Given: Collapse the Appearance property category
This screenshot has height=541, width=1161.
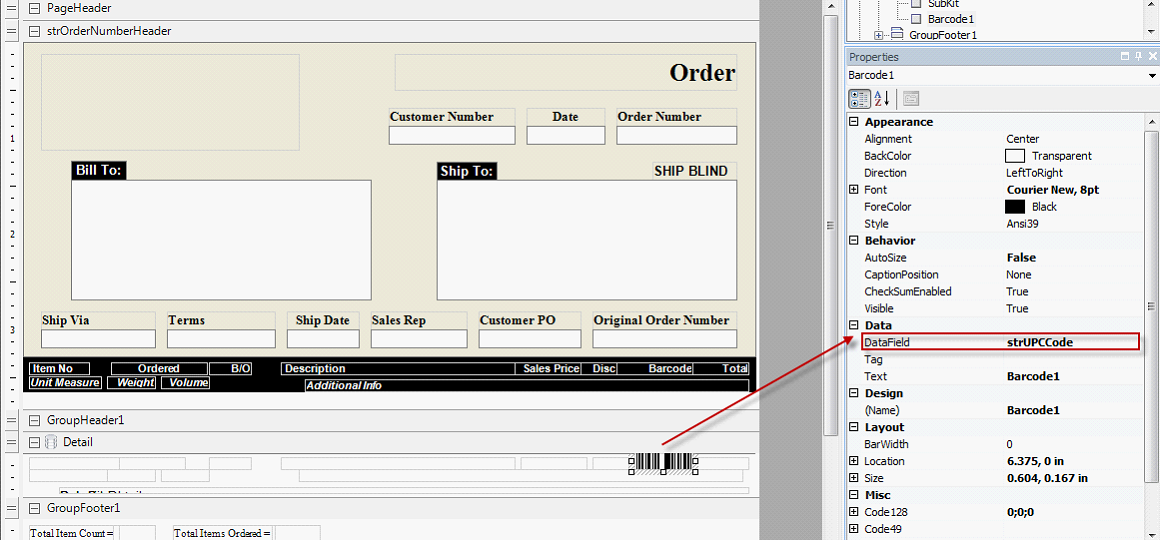Looking at the screenshot, I should click(854, 122).
